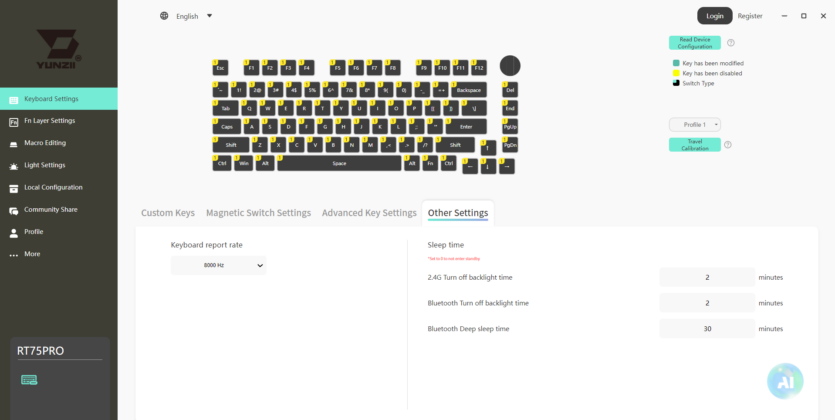Click the globe language icon
The width and height of the screenshot is (835, 420).
point(164,16)
